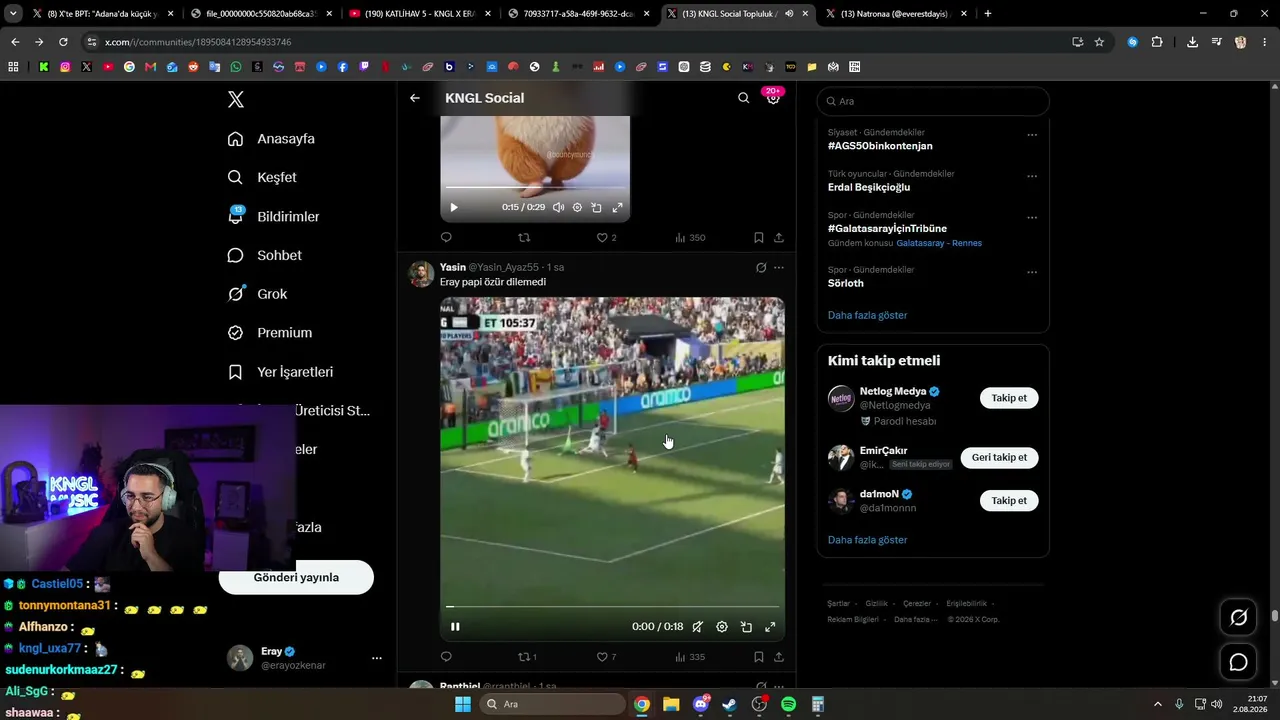Follow da1moN
The width and height of the screenshot is (1280, 720).
tap(1009, 501)
